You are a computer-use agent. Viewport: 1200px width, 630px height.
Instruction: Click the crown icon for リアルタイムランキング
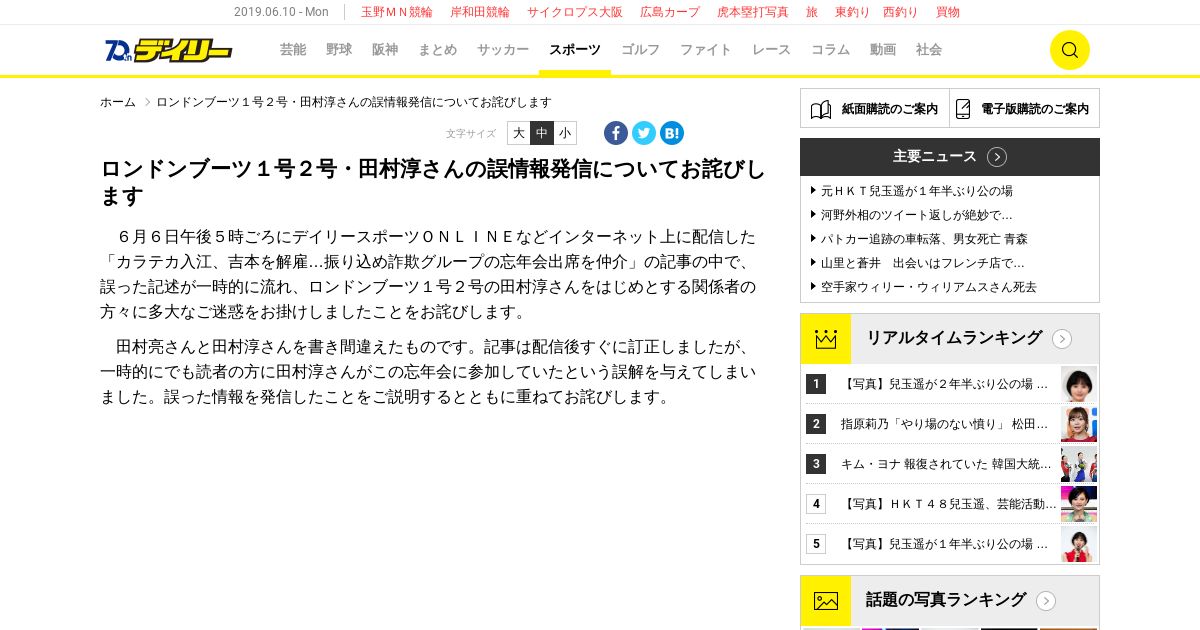[x=825, y=339]
